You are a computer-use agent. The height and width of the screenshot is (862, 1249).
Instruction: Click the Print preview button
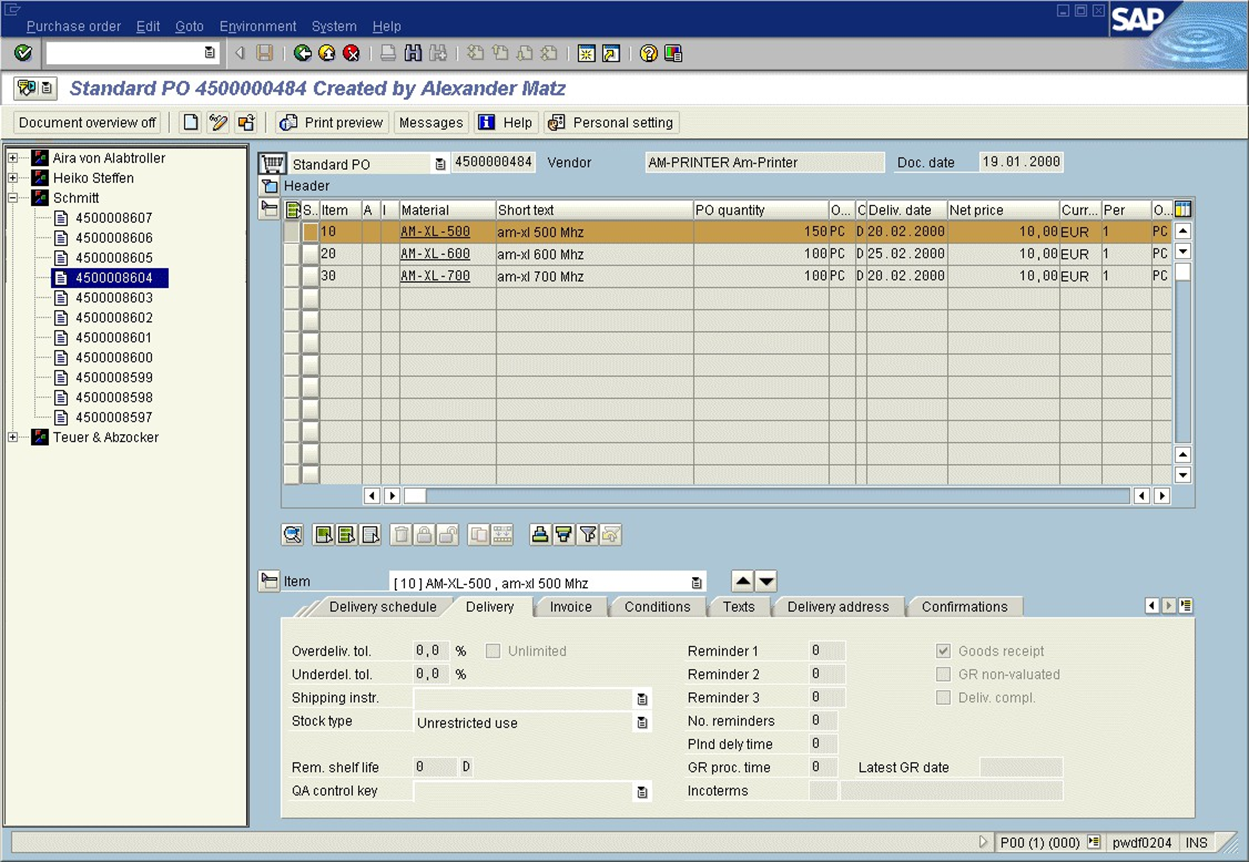[332, 122]
